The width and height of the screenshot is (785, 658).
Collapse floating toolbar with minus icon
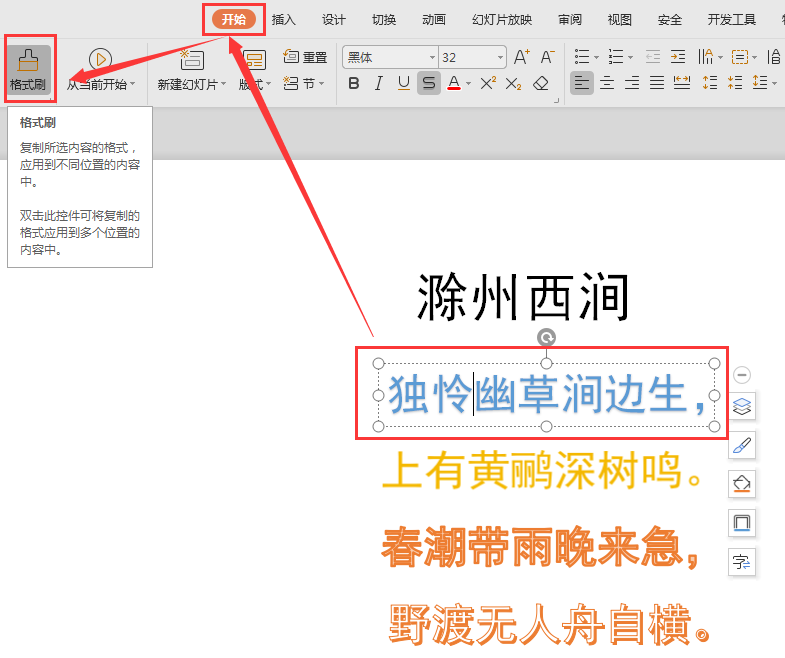pyautogui.click(x=741, y=375)
